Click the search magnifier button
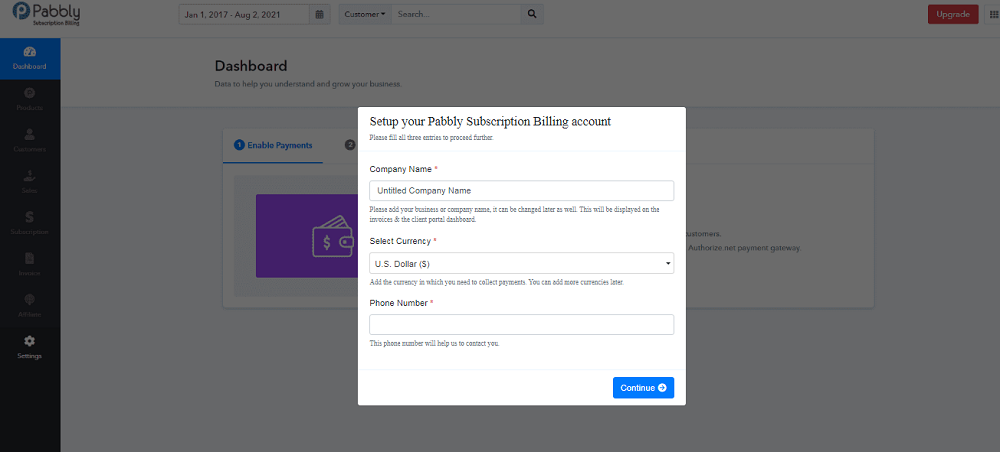This screenshot has height=452, width=1000. coord(532,14)
